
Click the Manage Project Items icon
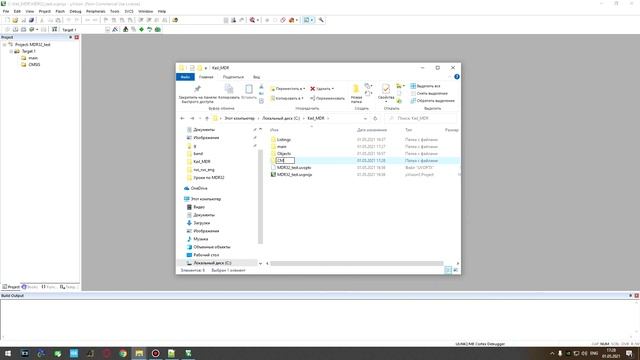pos(125,29)
